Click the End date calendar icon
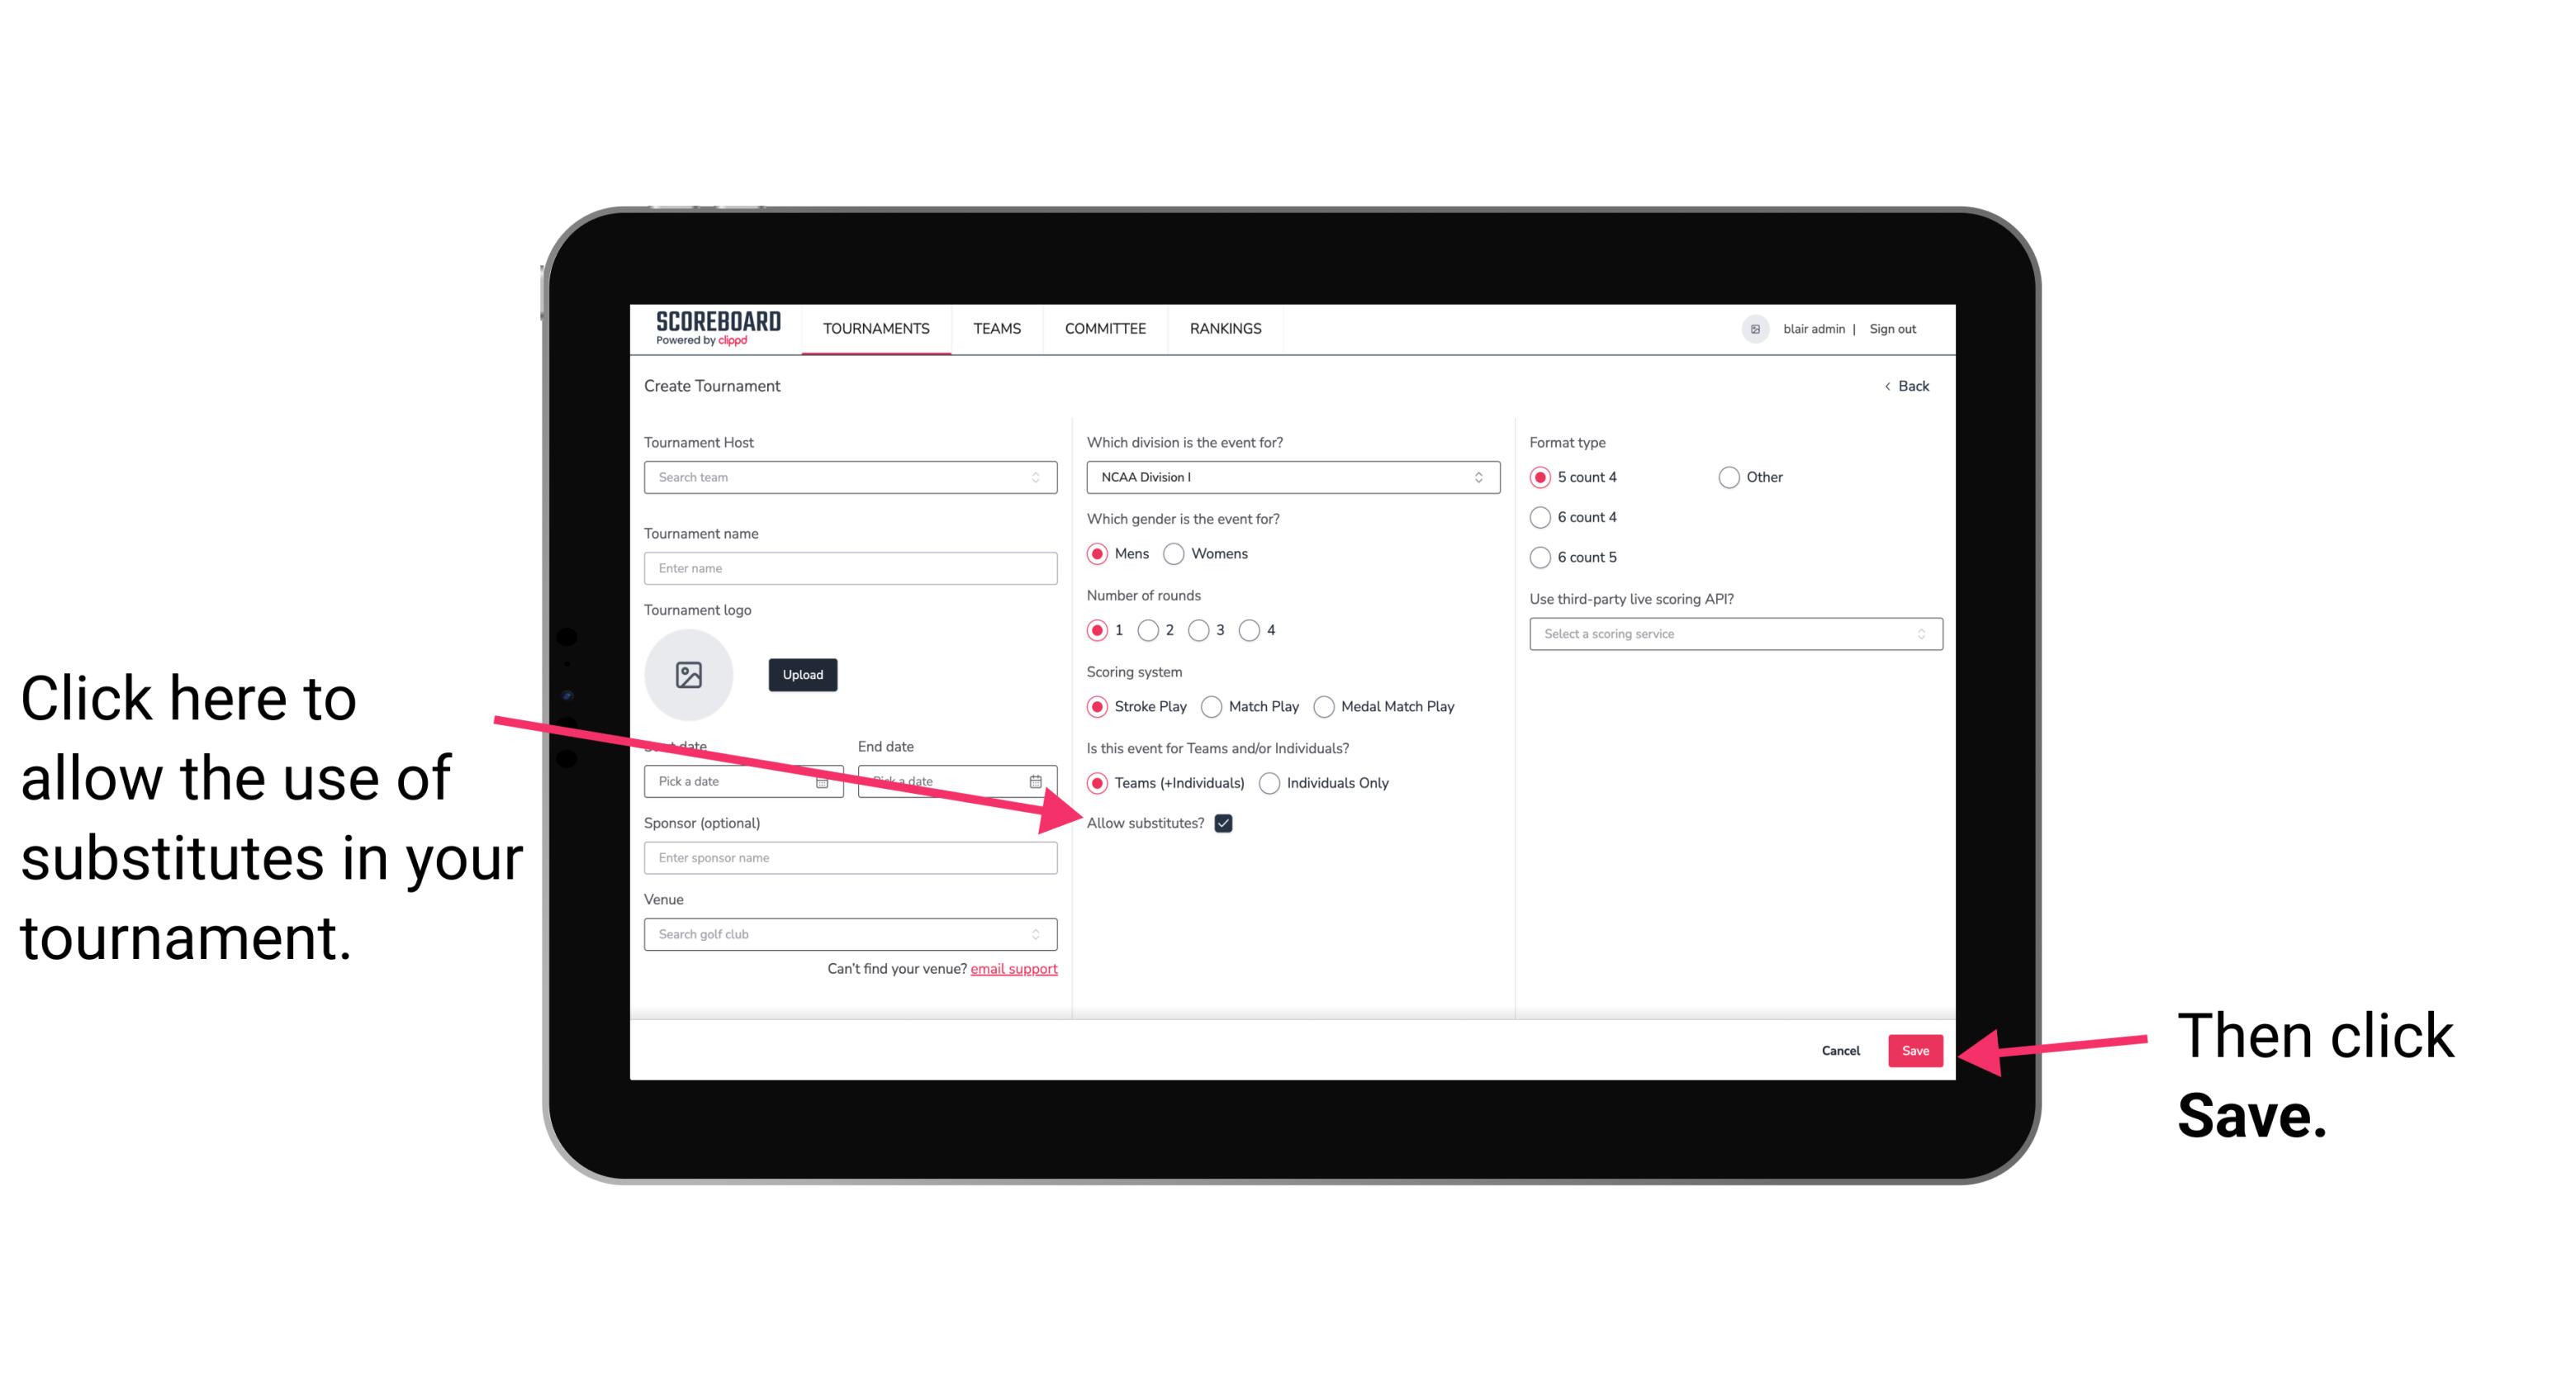Image resolution: width=2576 pixels, height=1386 pixels. click(1039, 780)
